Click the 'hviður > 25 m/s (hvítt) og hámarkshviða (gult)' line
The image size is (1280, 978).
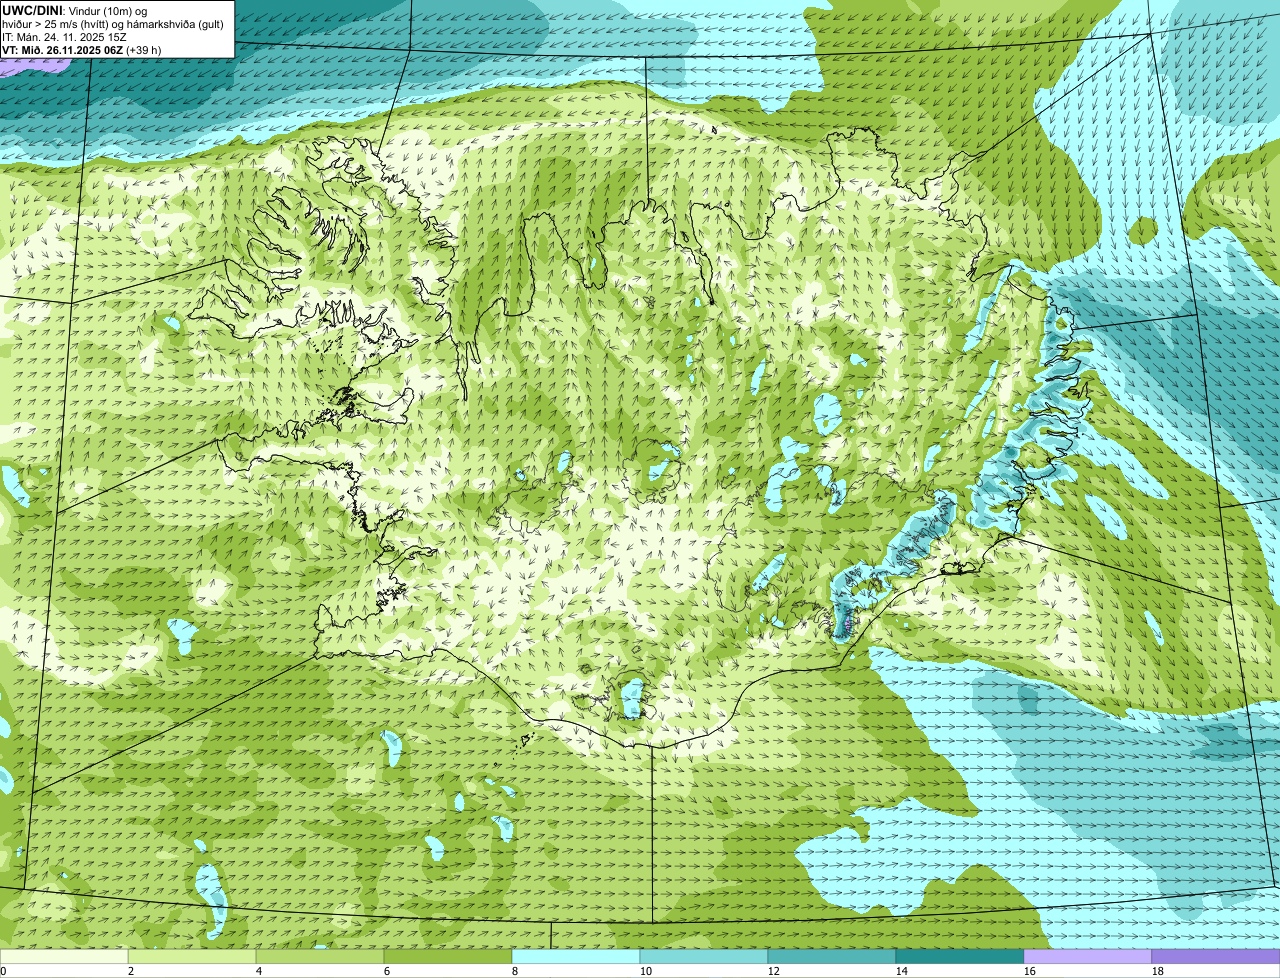tap(113, 24)
